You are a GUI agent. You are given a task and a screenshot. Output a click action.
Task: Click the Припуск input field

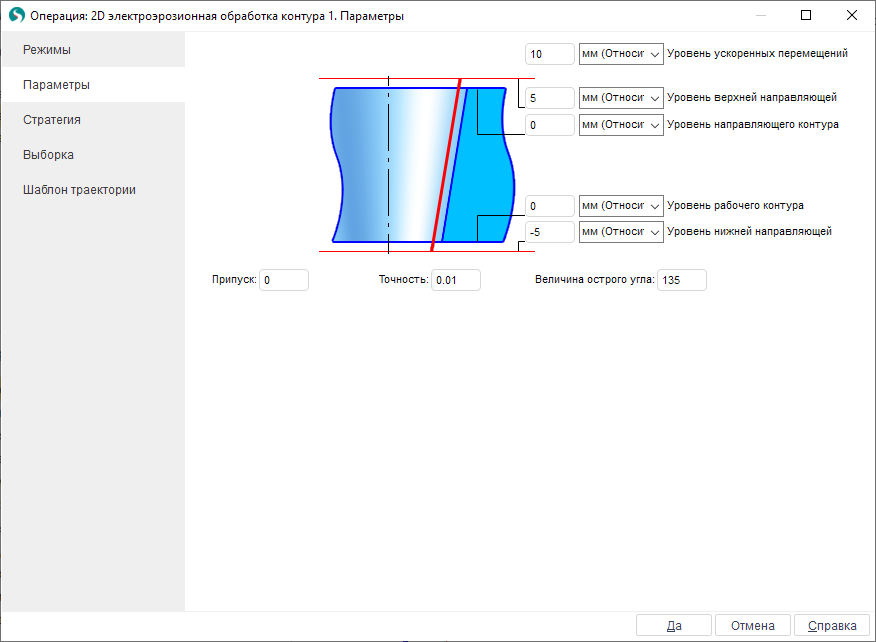284,281
